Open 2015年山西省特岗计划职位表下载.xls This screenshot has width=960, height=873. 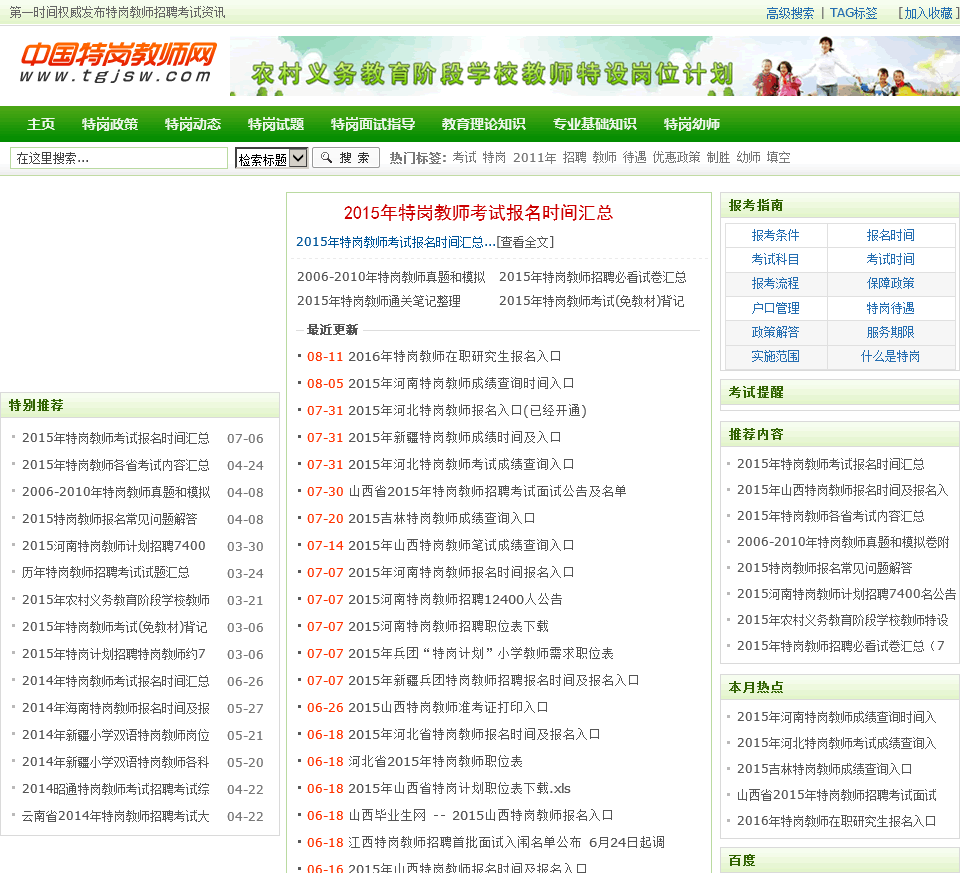click(x=459, y=789)
